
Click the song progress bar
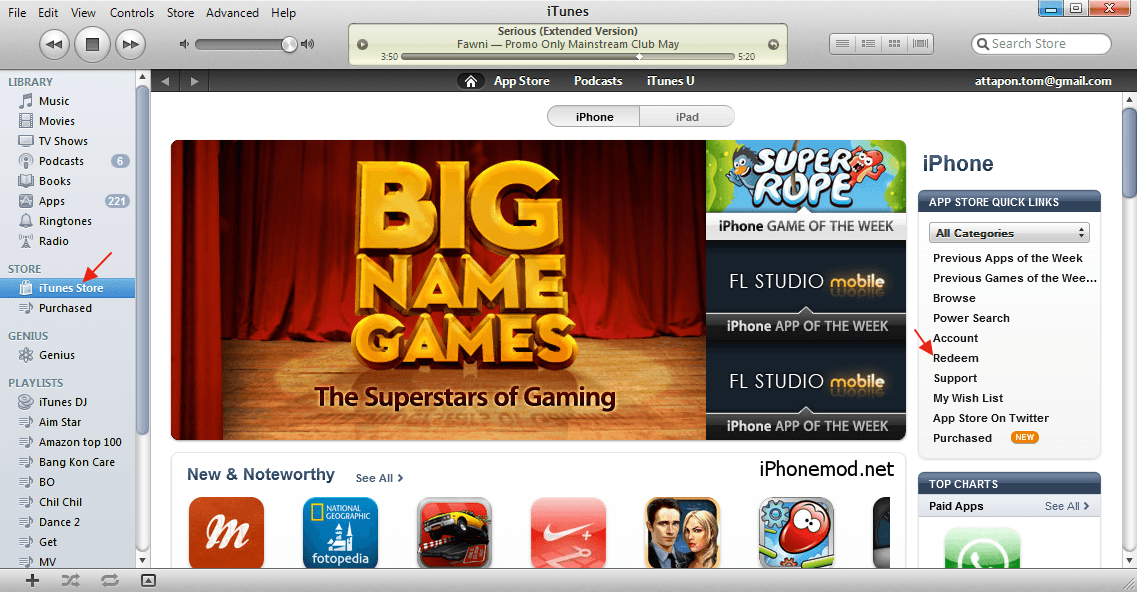(568, 56)
